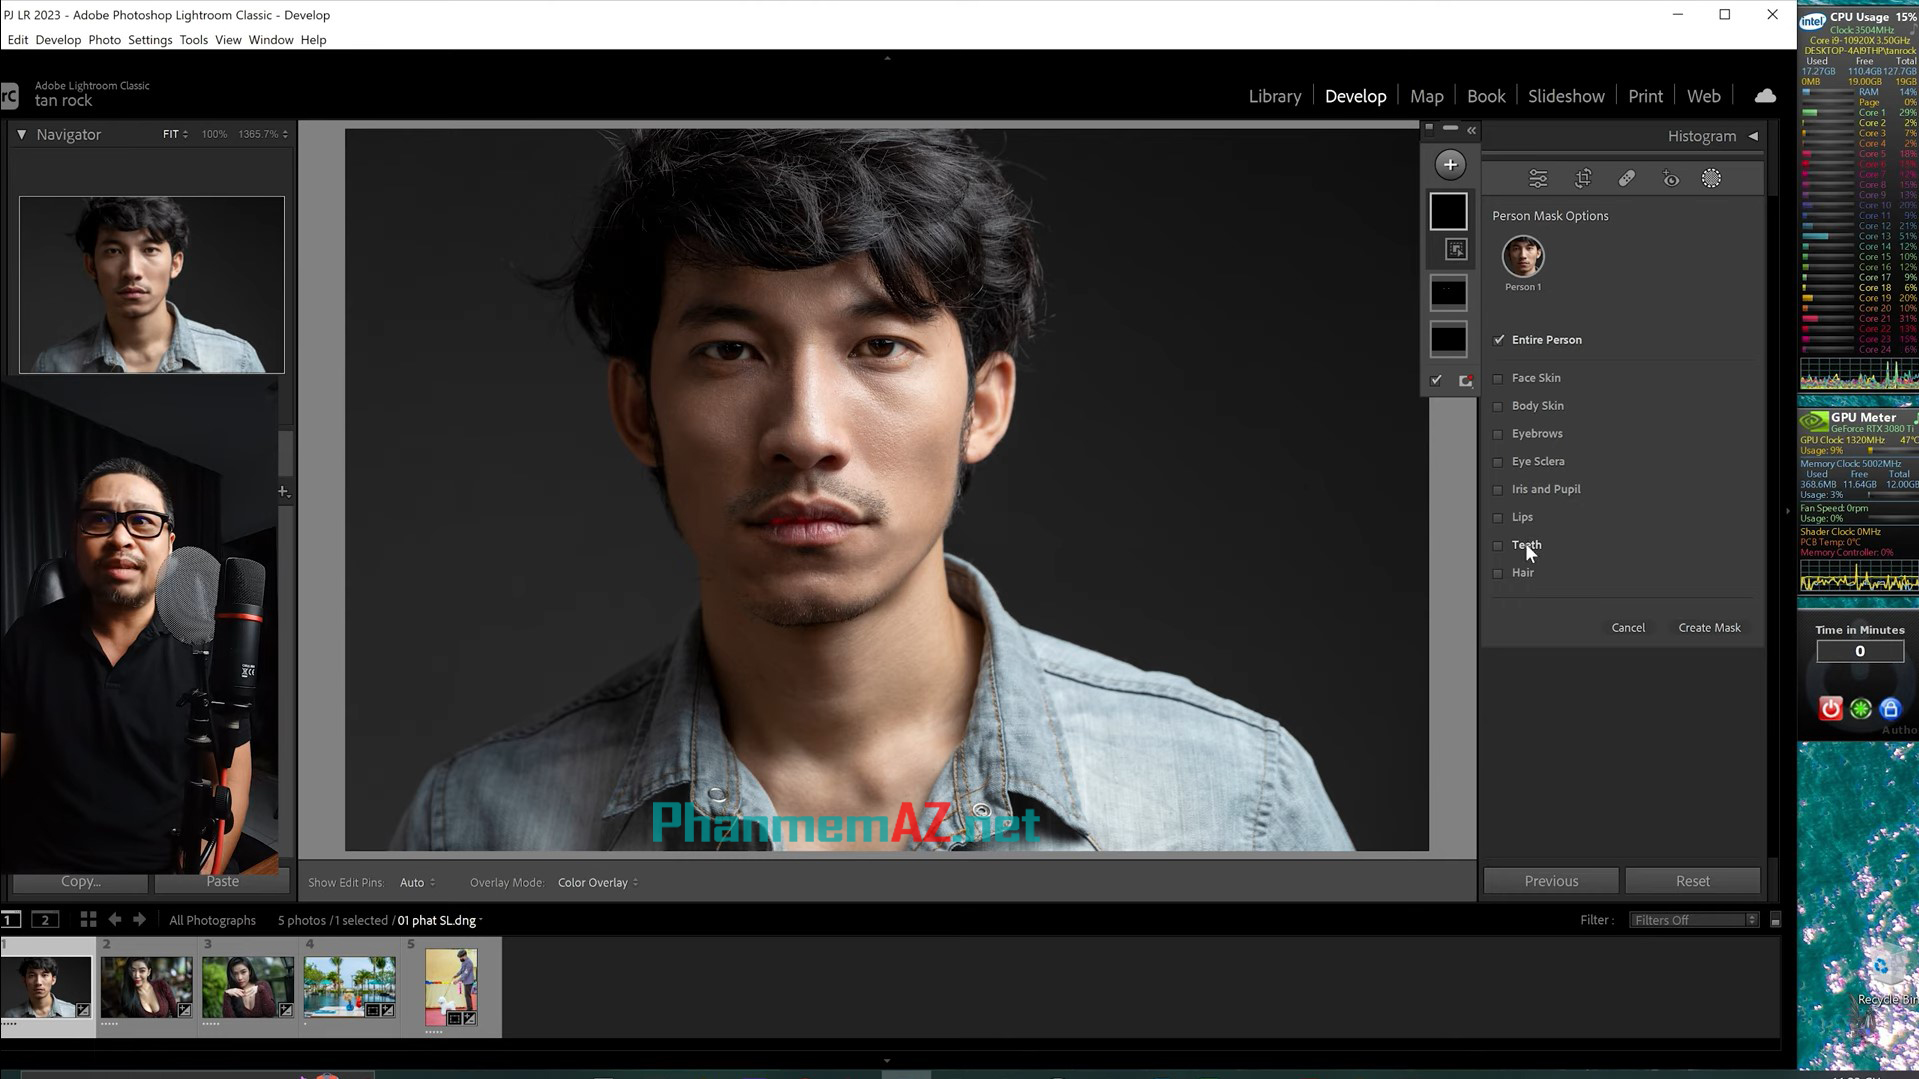
Task: Check the Iris and Pupil option
Action: [x=1498, y=489]
